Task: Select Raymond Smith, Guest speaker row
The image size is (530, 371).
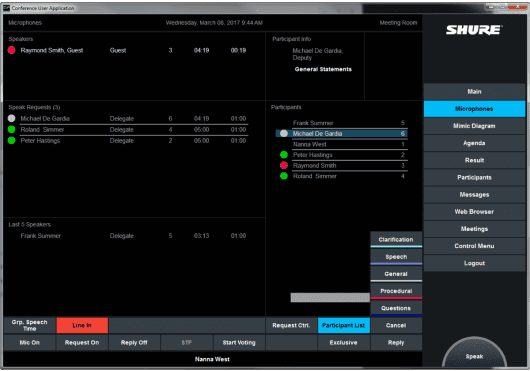Action: 128,50
